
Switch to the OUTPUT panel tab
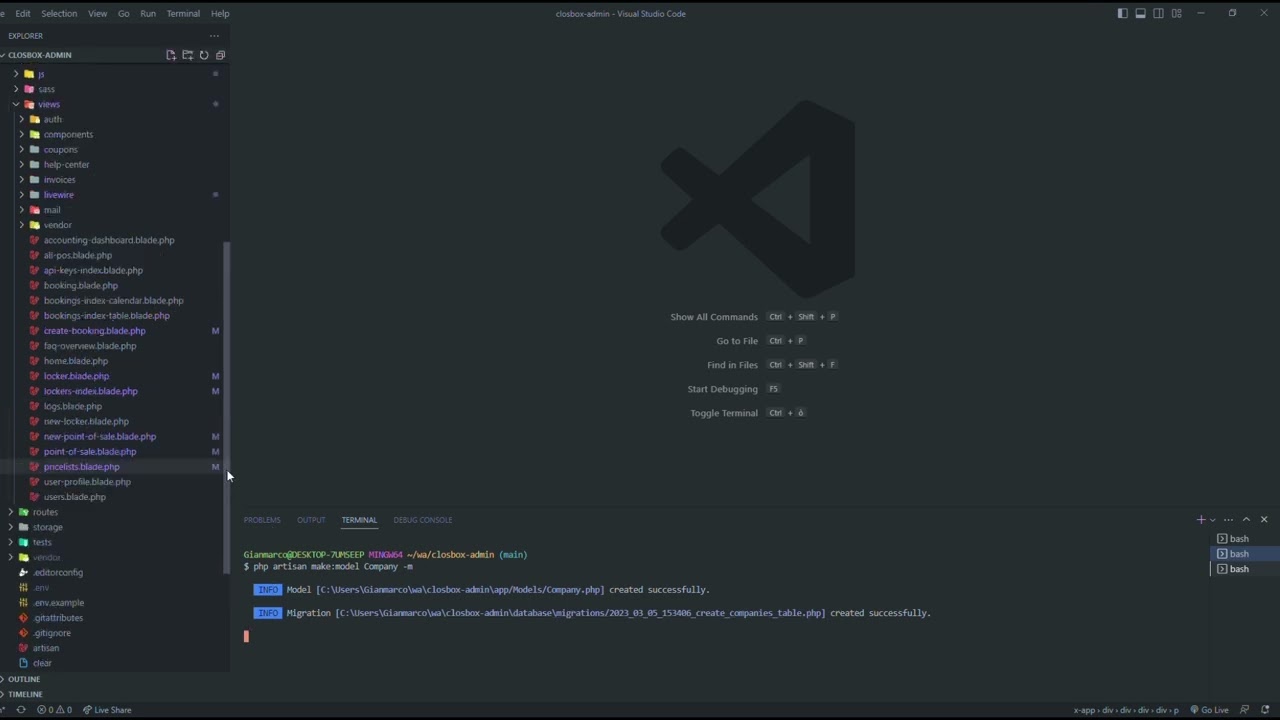[x=311, y=520]
